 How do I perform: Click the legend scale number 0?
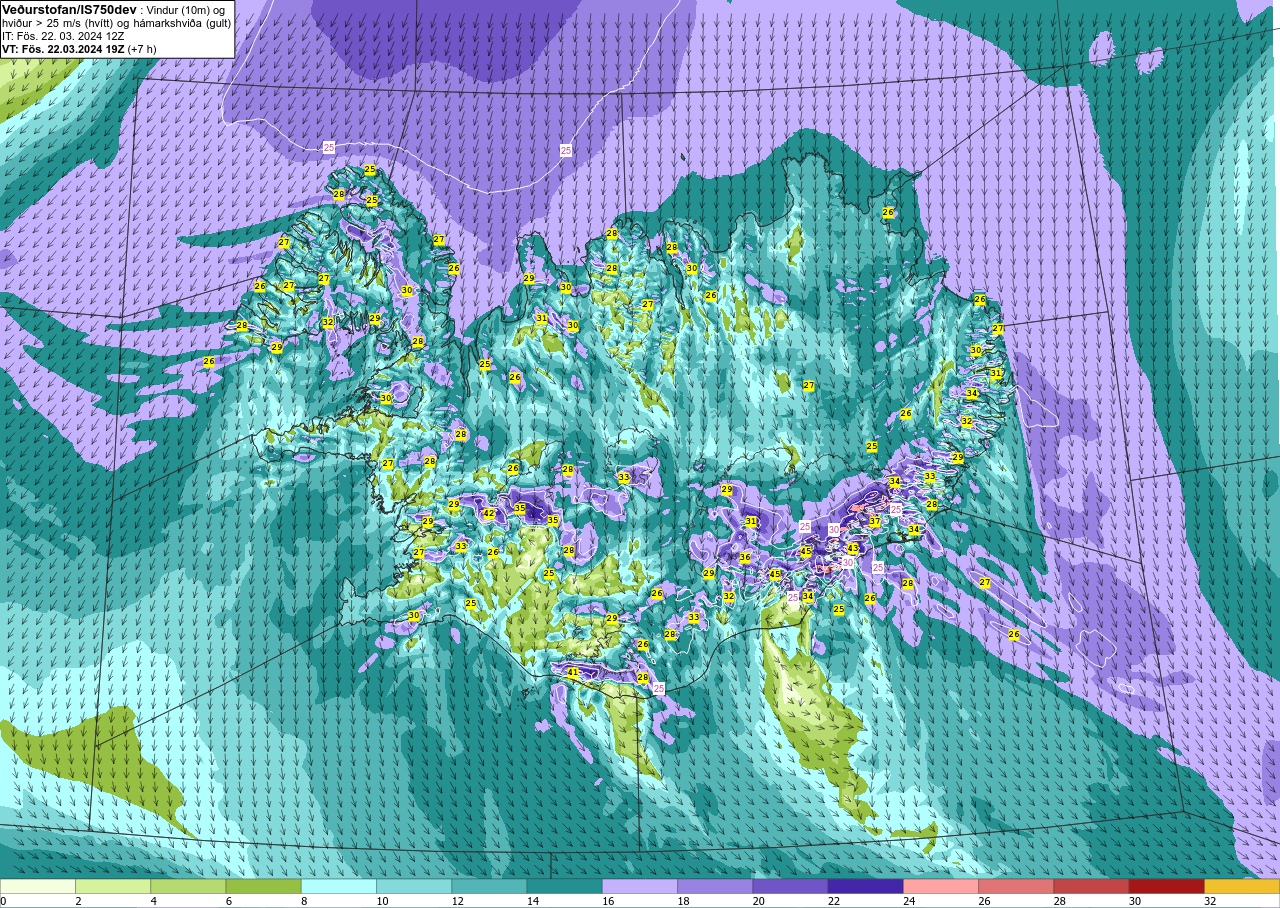click(3, 901)
